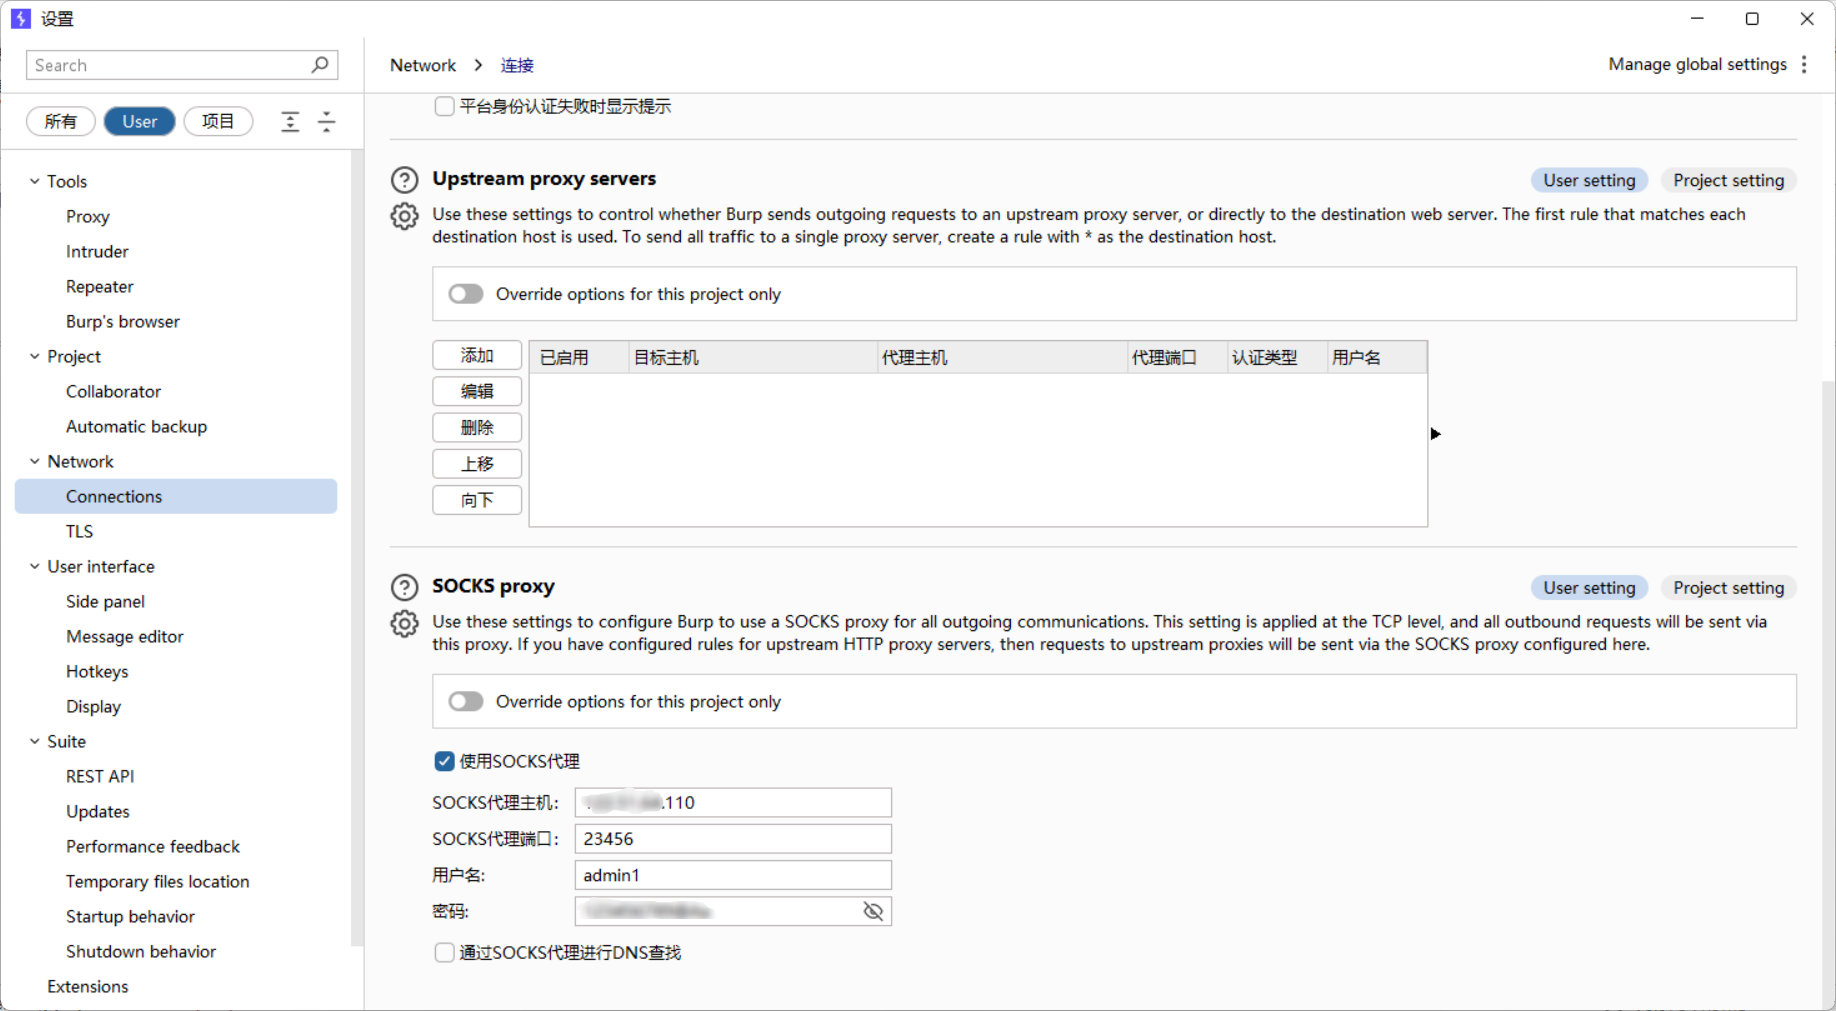Show the hidden SOCKS password
The width and height of the screenshot is (1836, 1011).
pos(873,911)
